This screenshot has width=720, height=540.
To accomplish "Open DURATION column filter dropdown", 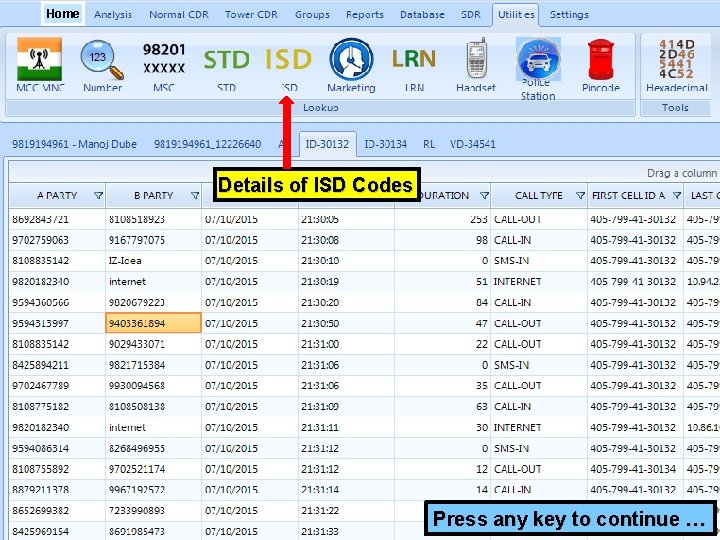I will [484, 196].
